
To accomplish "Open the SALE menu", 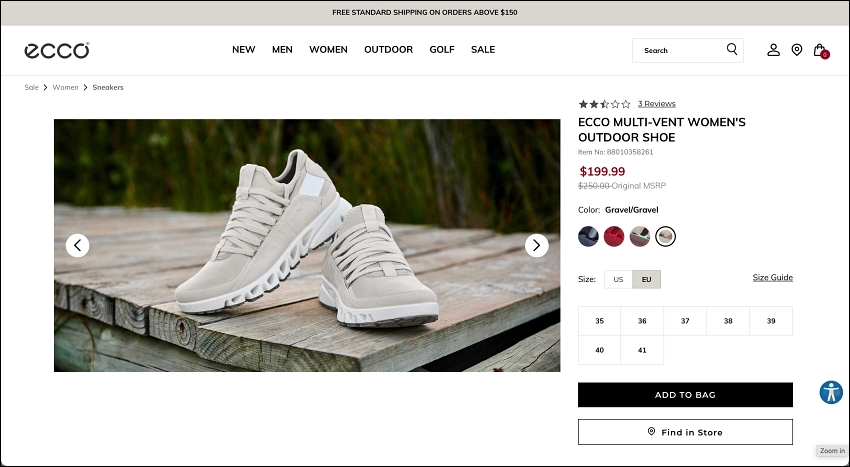I will [x=482, y=49].
